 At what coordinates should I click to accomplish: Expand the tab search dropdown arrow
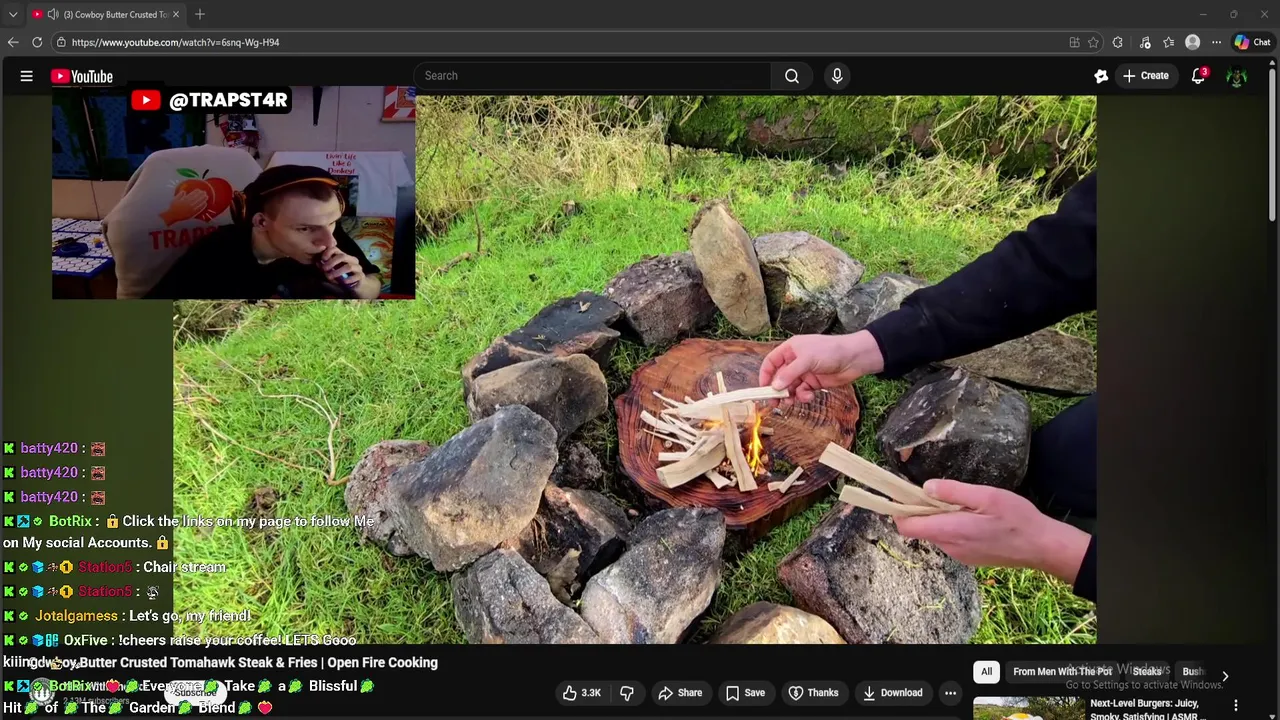[x=13, y=14]
